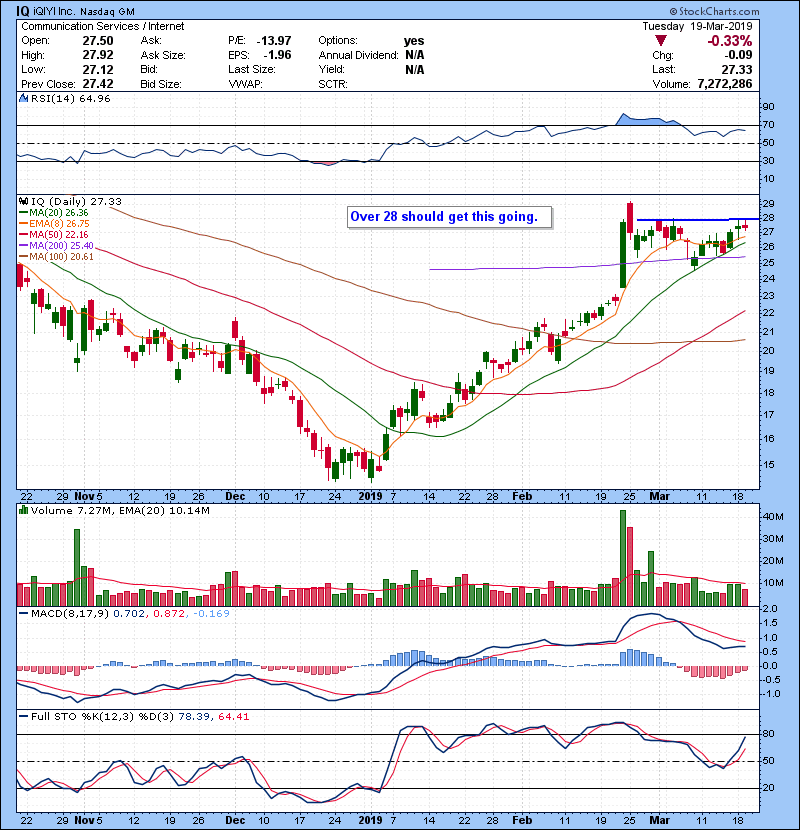This screenshot has width=800, height=830.
Task: Click the blue horizontal resistance line at 28
Action: point(698,219)
